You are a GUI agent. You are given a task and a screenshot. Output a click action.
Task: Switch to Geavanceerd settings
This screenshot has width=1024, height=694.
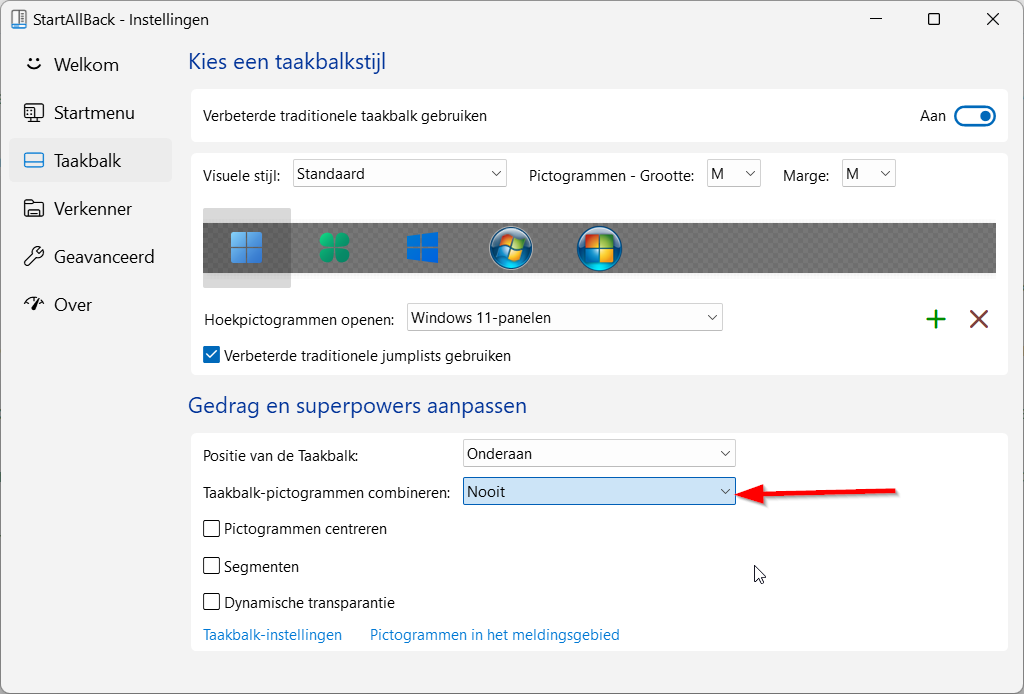(90, 257)
